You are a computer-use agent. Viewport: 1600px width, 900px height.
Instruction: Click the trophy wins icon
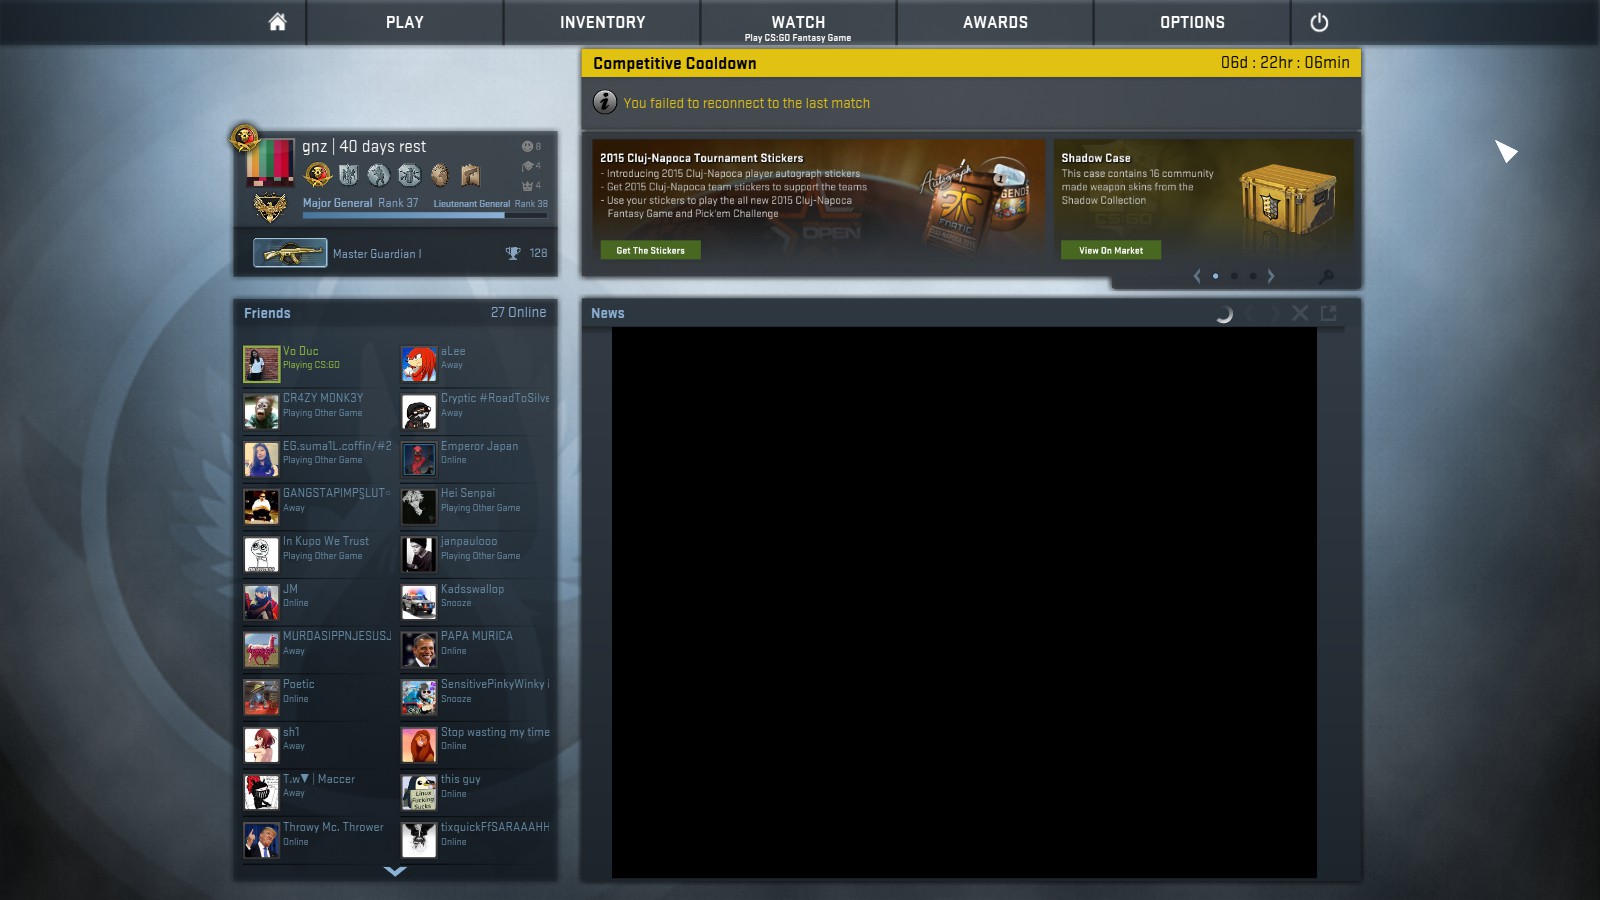(x=513, y=253)
